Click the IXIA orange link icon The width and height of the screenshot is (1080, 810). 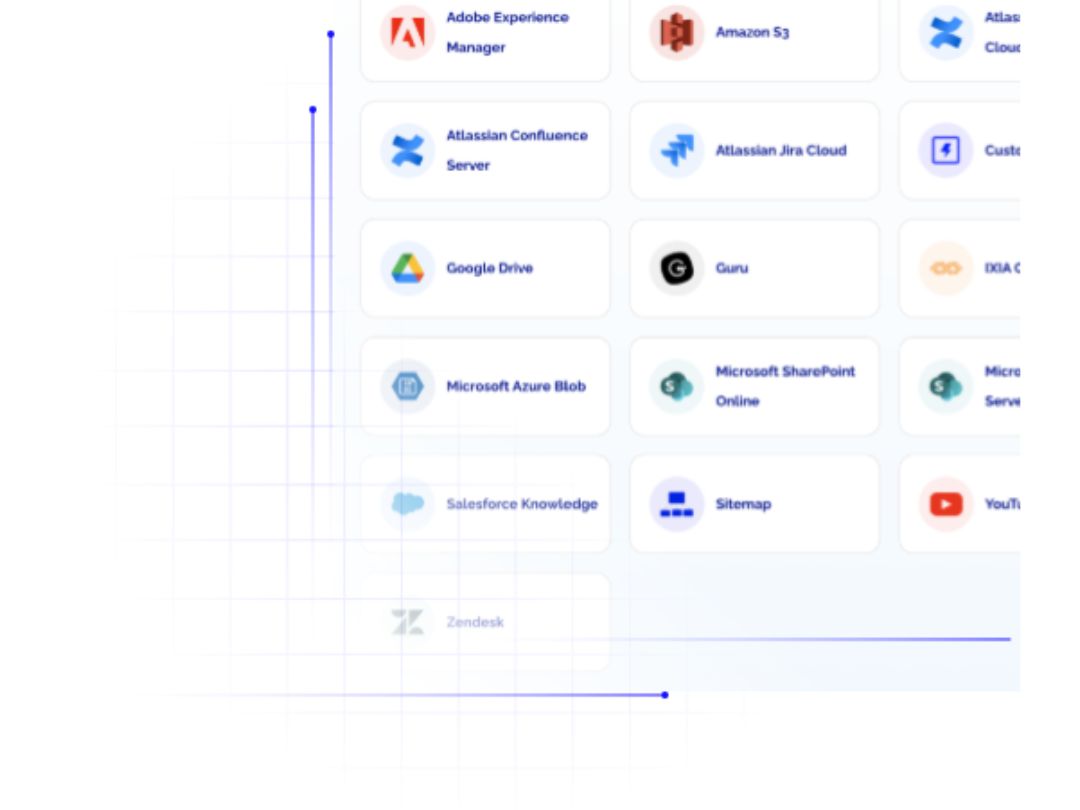point(946,268)
